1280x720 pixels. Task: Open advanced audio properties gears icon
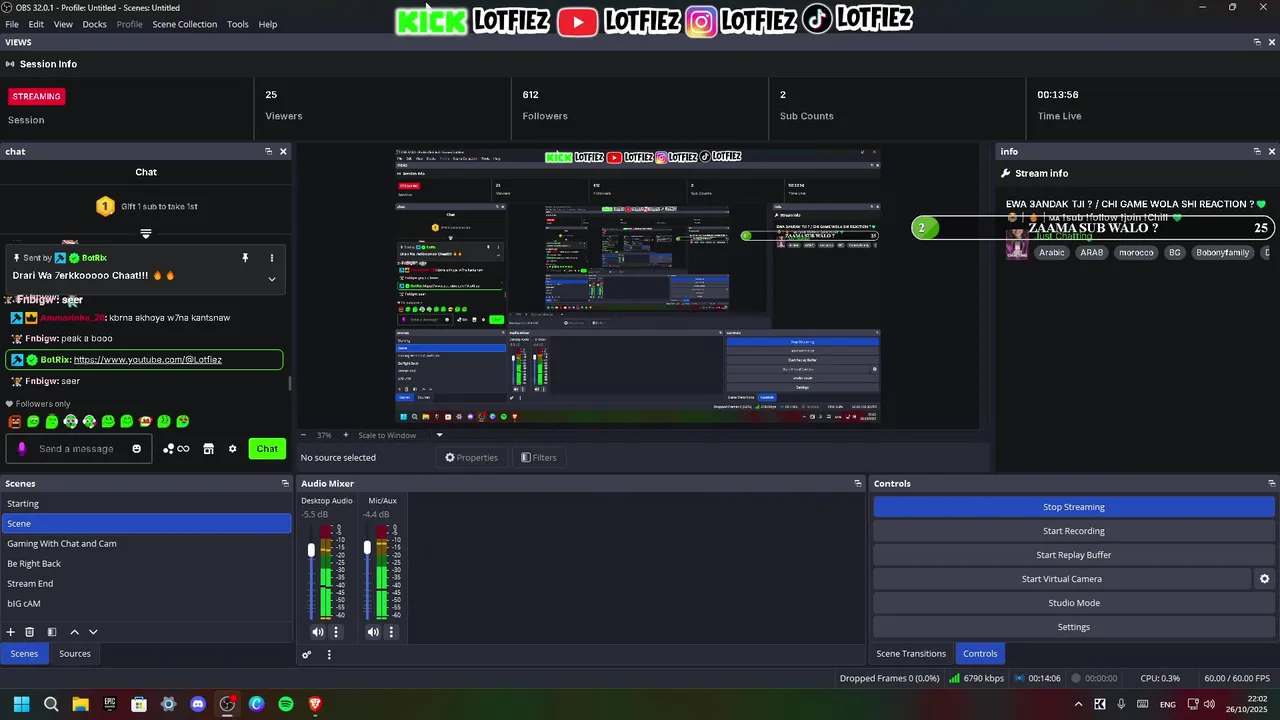307,655
